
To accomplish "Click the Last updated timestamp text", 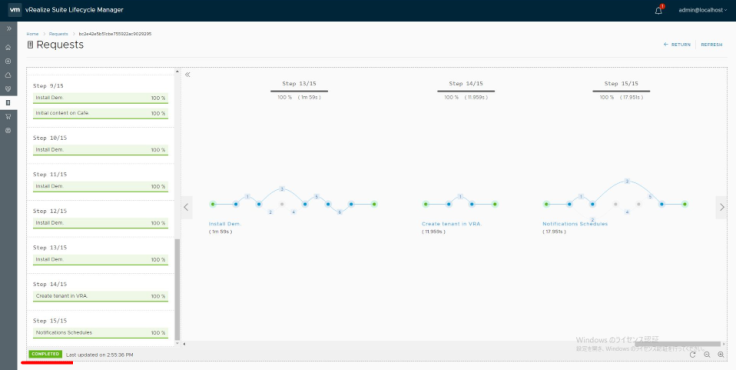I will tap(100, 355).
